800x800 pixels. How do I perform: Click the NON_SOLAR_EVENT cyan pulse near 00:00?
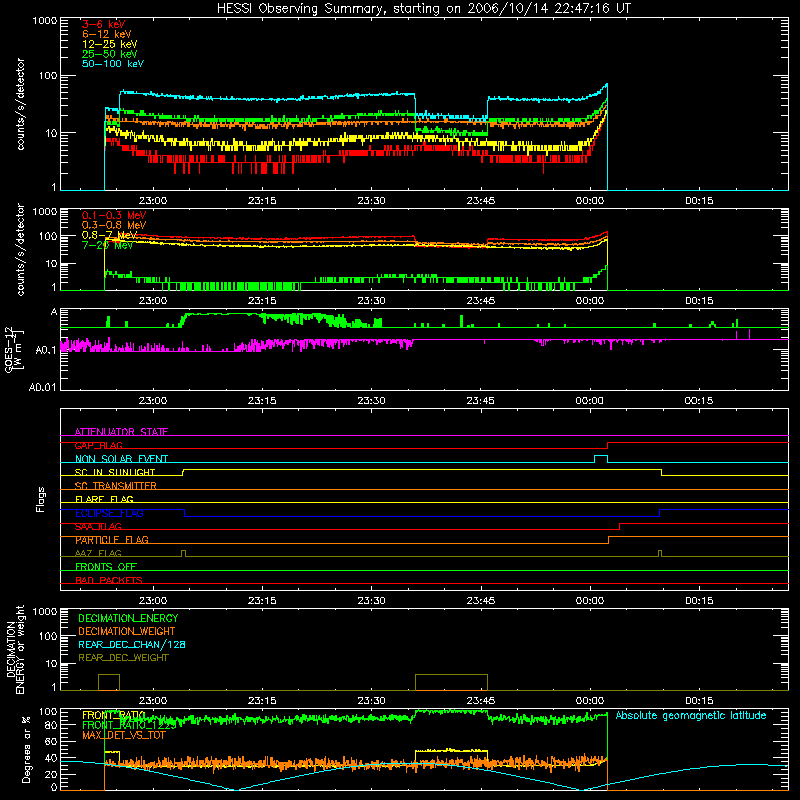click(x=601, y=459)
